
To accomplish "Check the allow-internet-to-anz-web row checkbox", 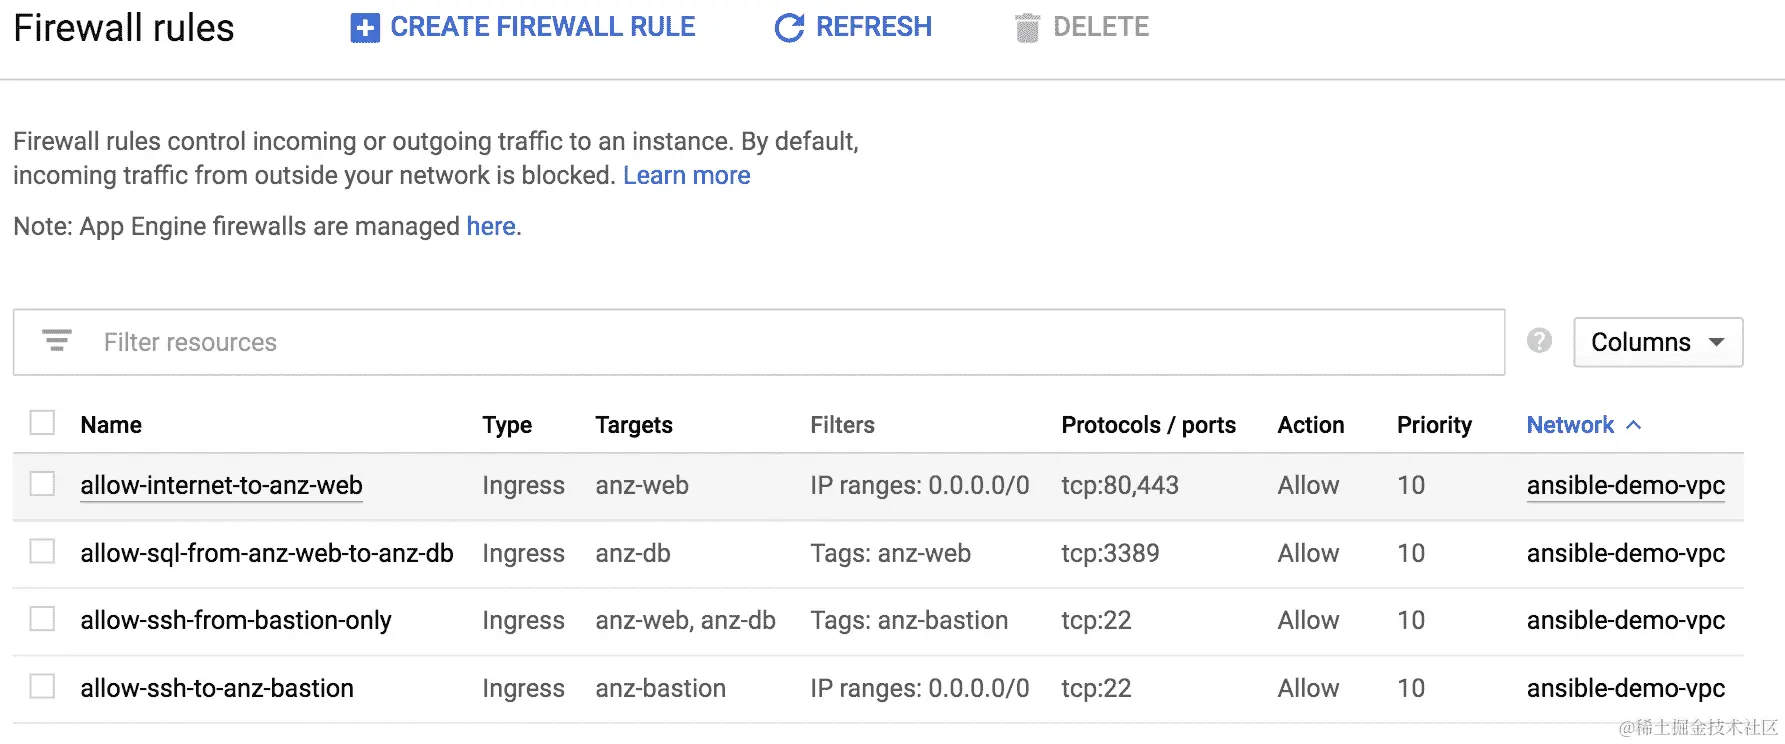I will point(42,484).
